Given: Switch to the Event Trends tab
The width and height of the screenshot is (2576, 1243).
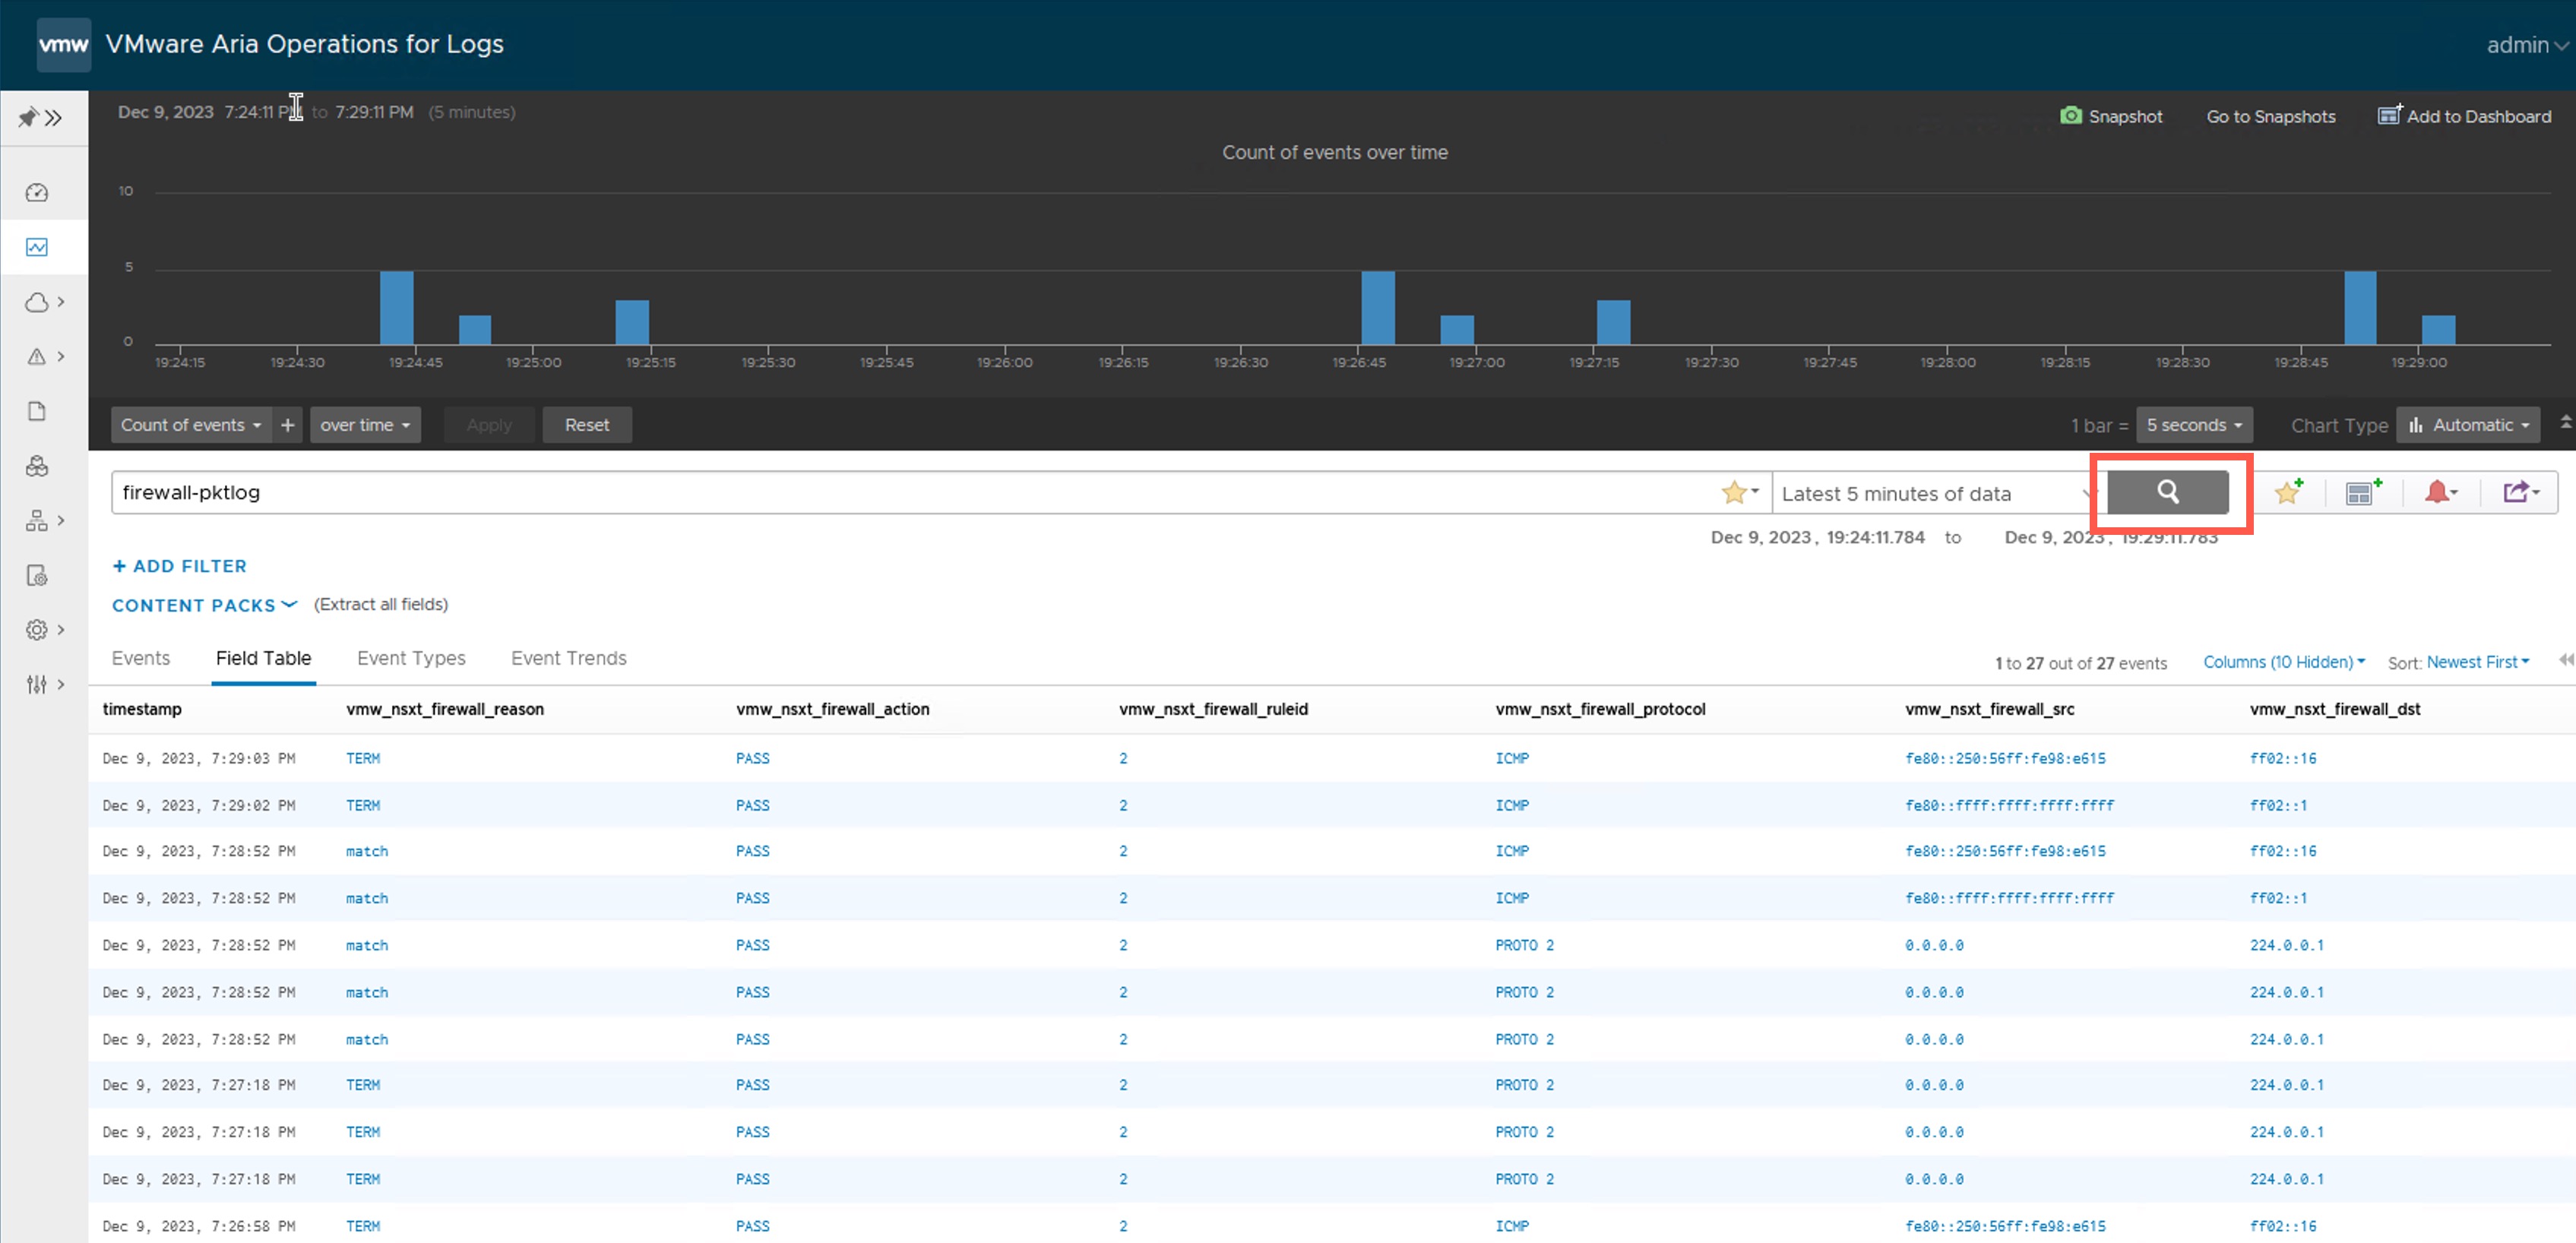Looking at the screenshot, I should click(x=568, y=658).
